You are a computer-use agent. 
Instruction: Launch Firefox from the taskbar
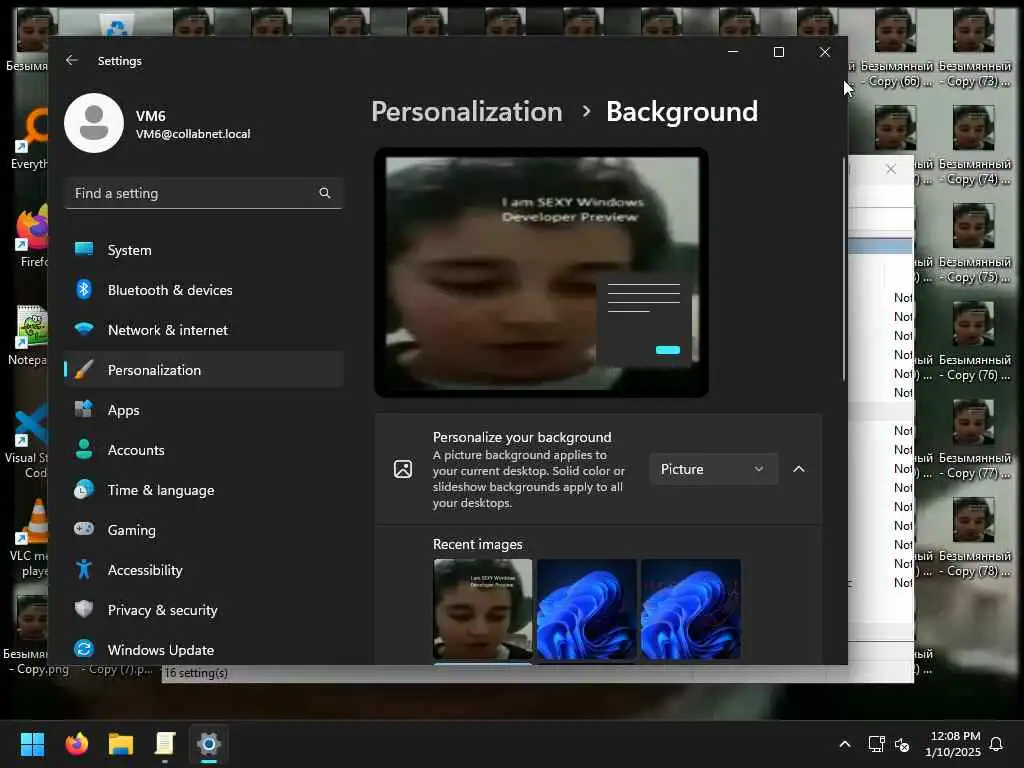[x=77, y=744]
